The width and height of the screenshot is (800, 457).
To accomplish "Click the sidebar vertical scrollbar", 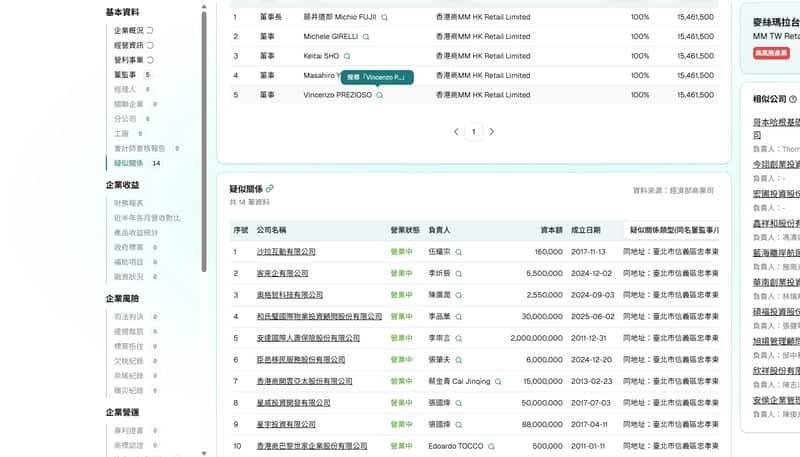I will [x=204, y=100].
